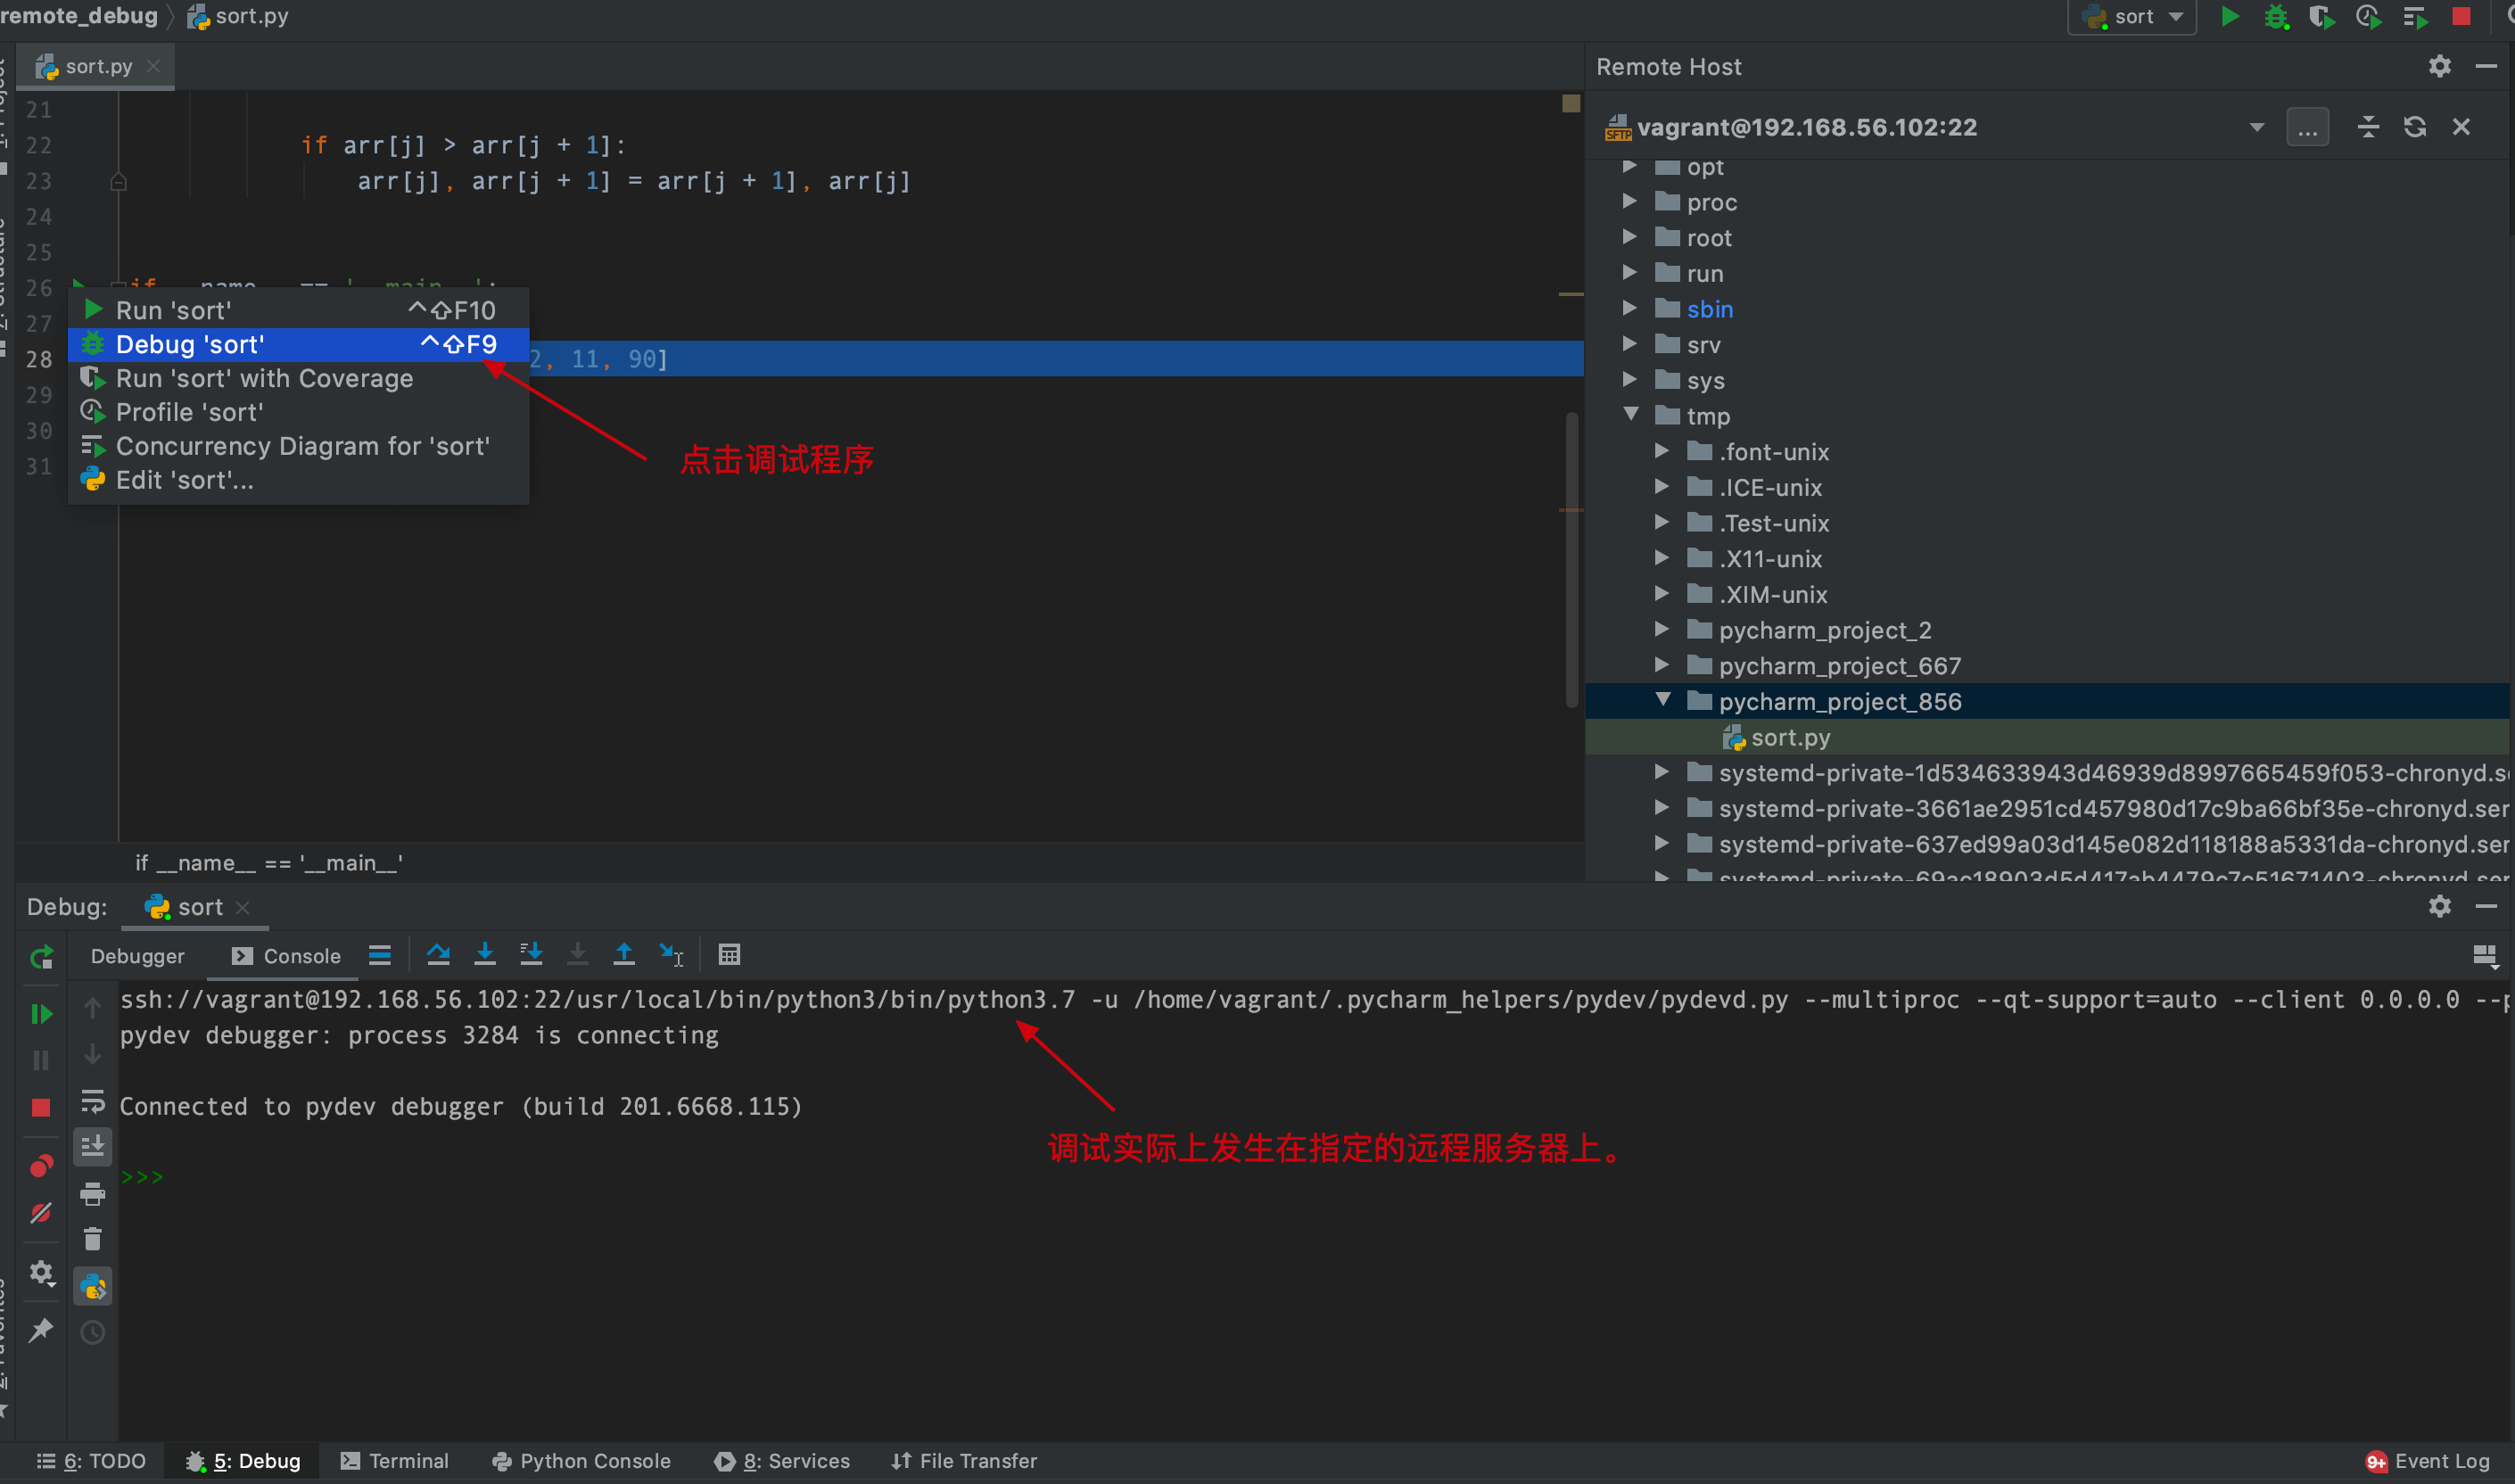Image resolution: width=2515 pixels, height=1484 pixels.
Task: Select the srv folder row
Action: pyautogui.click(x=2047, y=344)
